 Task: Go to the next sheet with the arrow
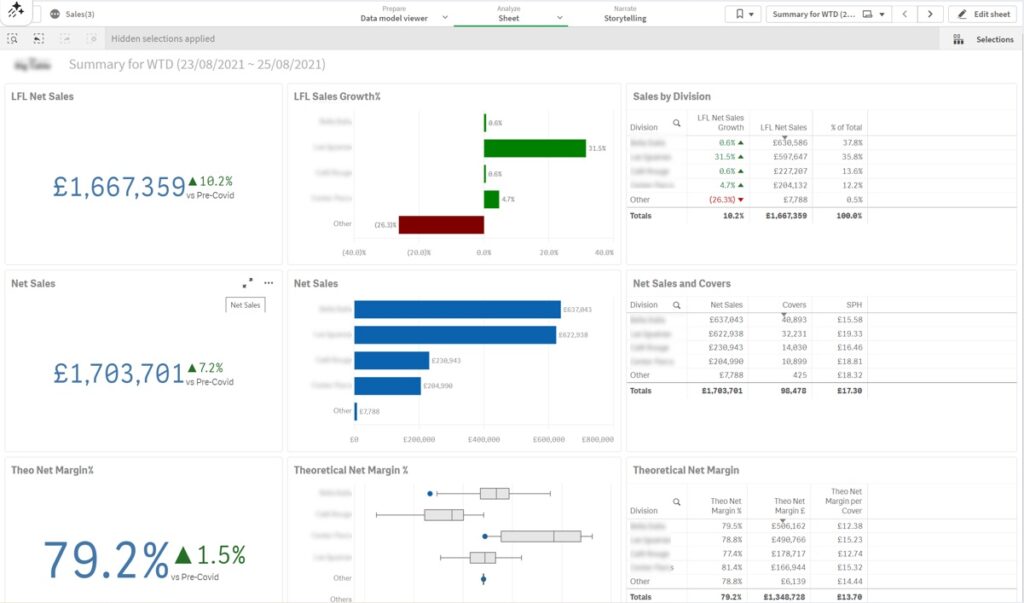coord(928,14)
